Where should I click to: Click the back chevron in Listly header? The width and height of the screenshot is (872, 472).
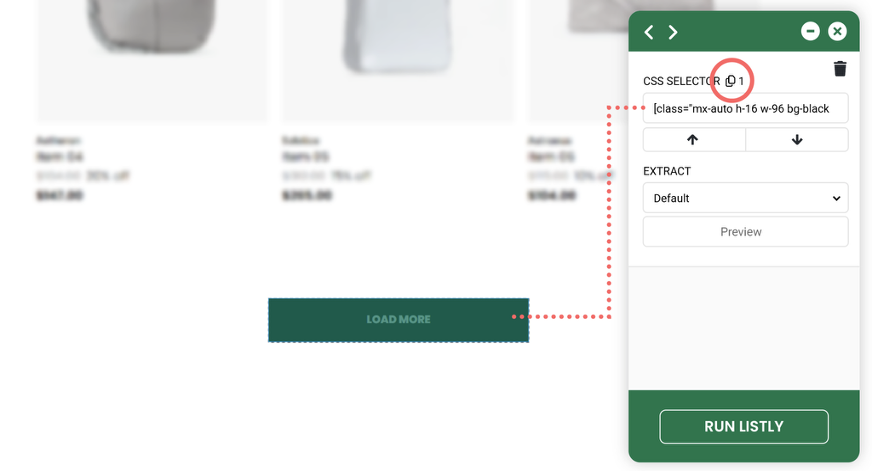649,32
